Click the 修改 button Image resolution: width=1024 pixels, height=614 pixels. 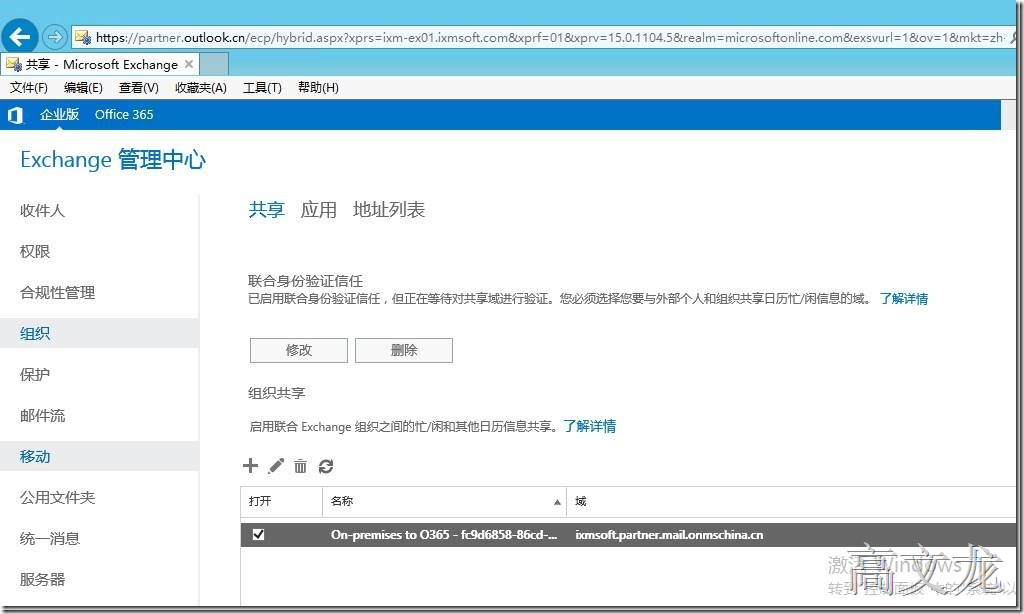[x=298, y=350]
